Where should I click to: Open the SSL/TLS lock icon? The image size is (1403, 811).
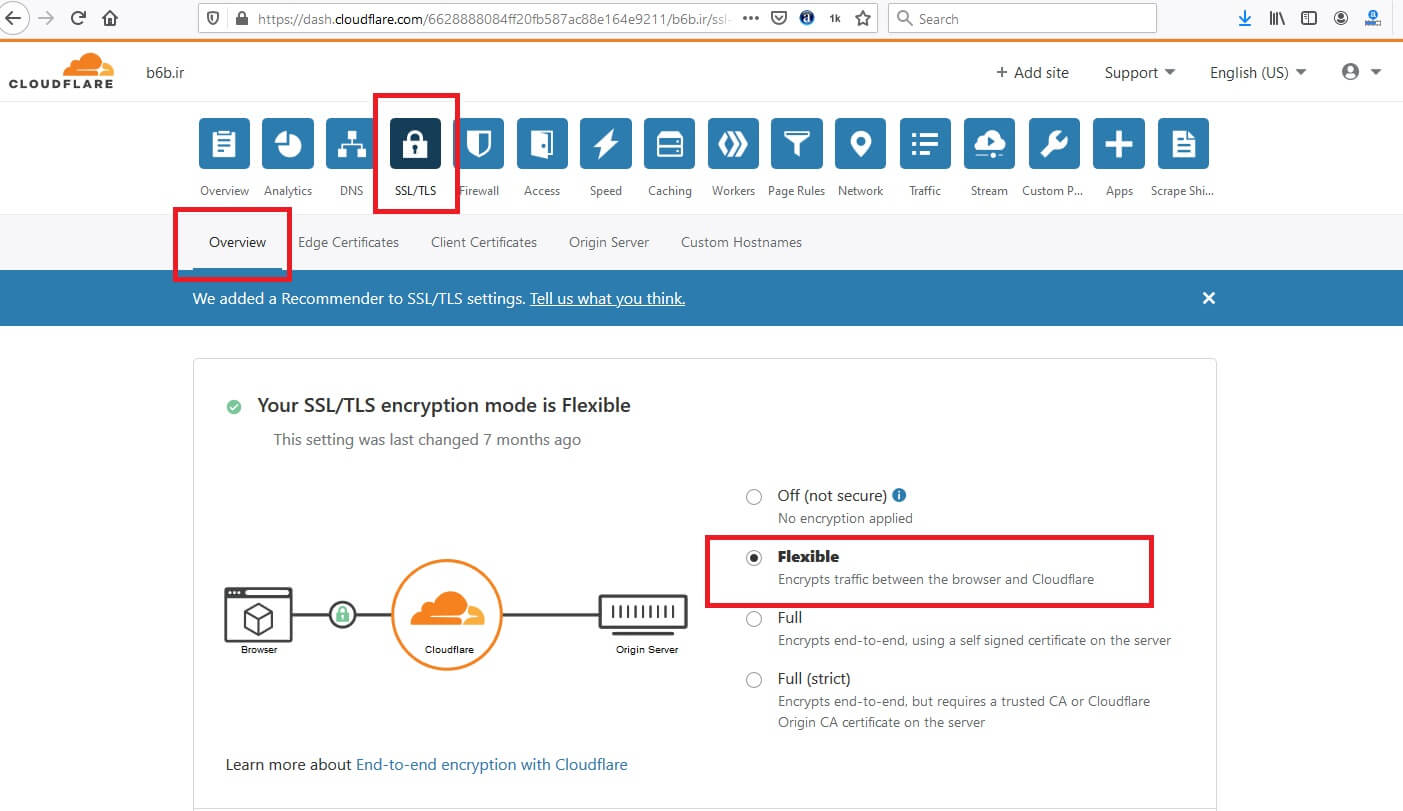coord(415,144)
